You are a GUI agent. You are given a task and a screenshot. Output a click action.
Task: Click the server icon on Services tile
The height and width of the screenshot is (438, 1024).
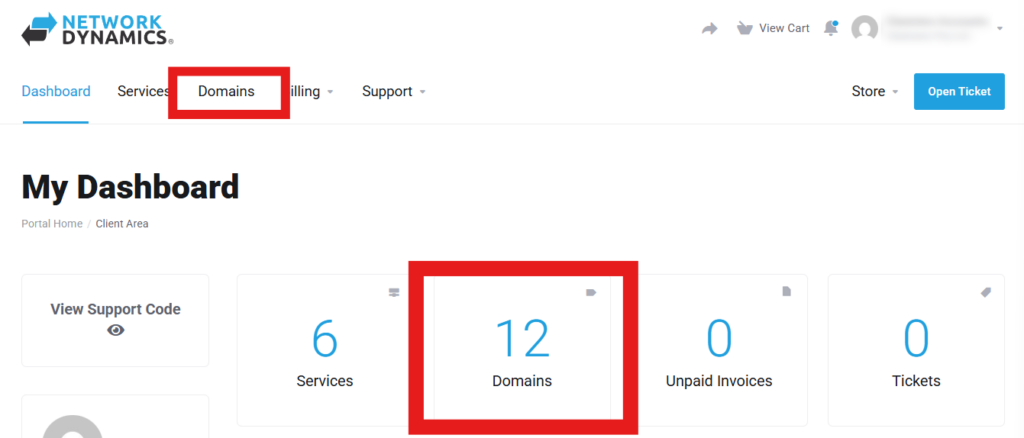pos(394,293)
